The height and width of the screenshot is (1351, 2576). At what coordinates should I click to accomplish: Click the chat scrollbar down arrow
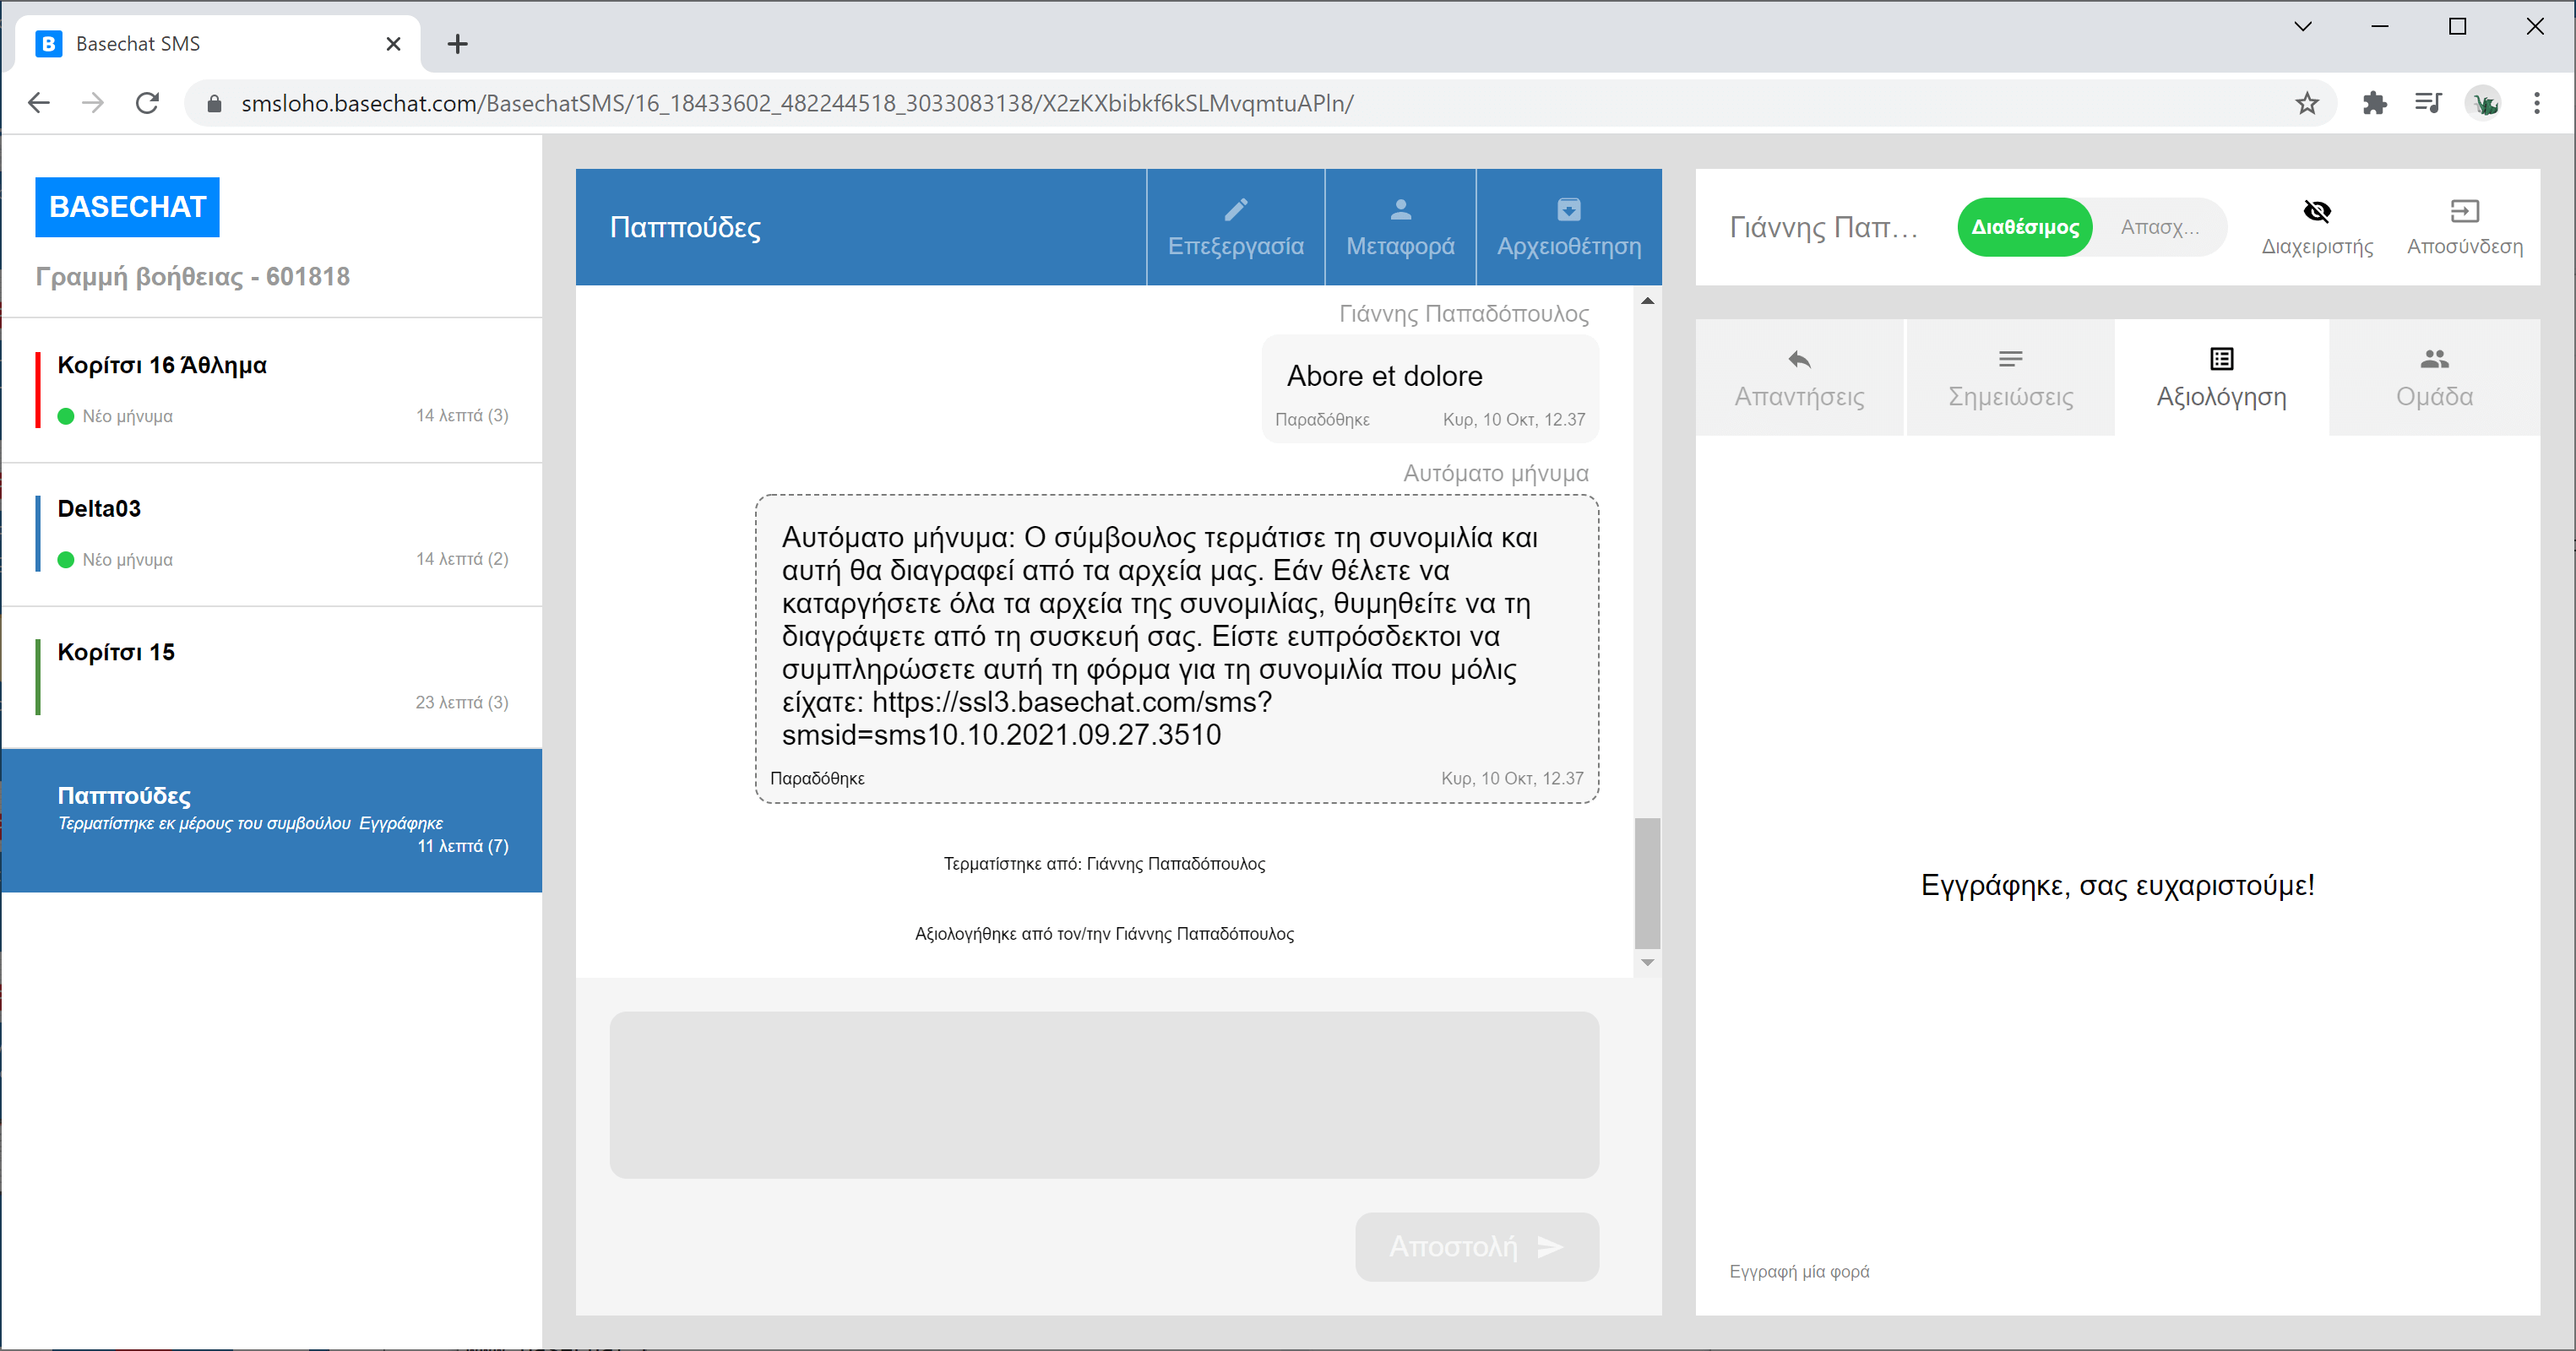point(1647,962)
